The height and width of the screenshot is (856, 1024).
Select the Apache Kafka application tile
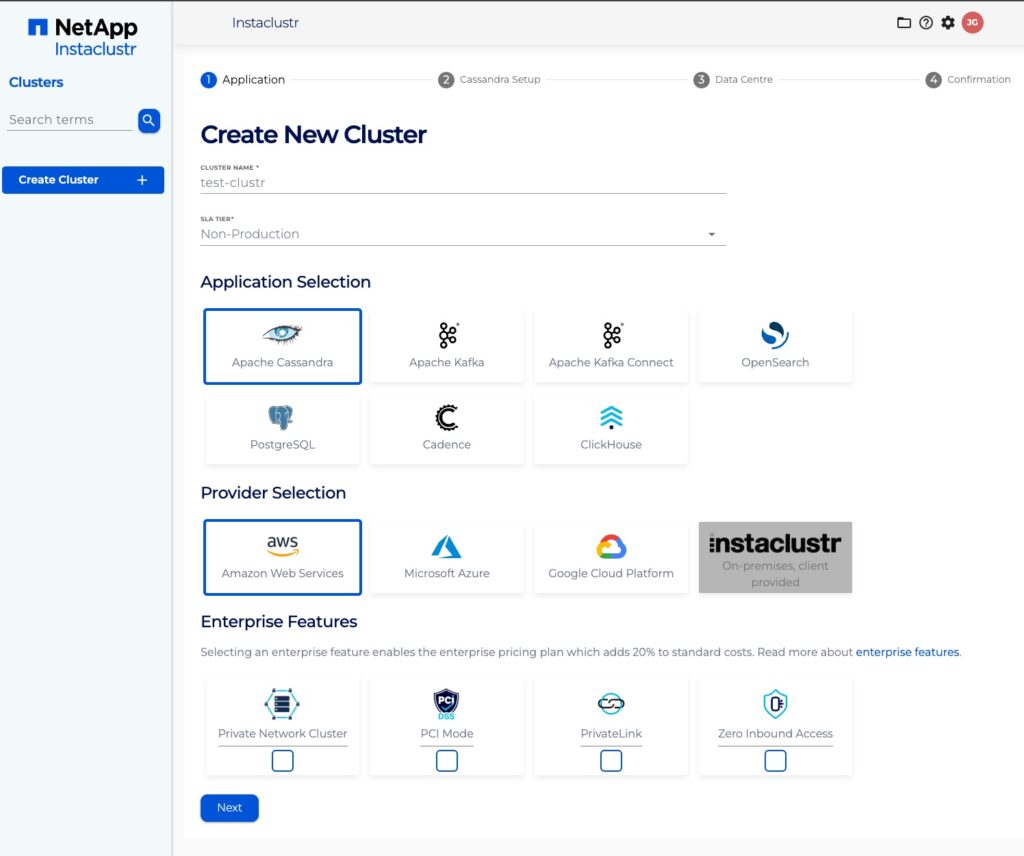(446, 346)
